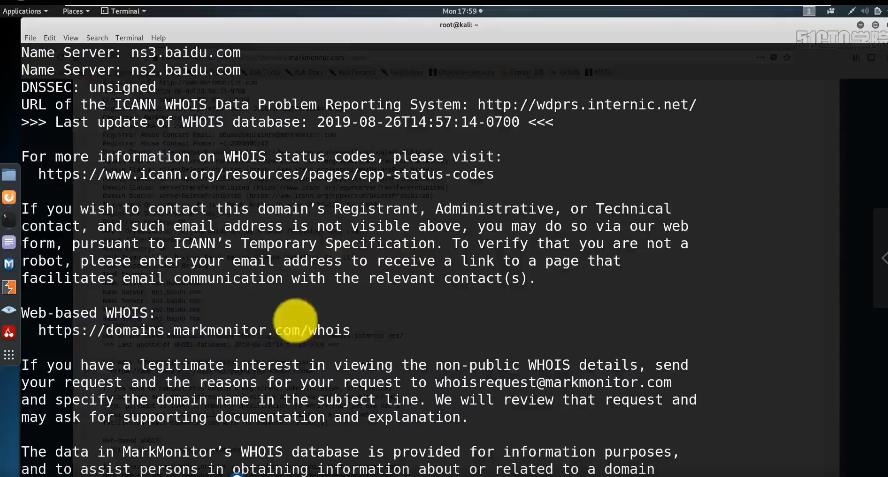Expand the Applications menu in top panel
Viewport: 888px width, 477px height.
24,11
